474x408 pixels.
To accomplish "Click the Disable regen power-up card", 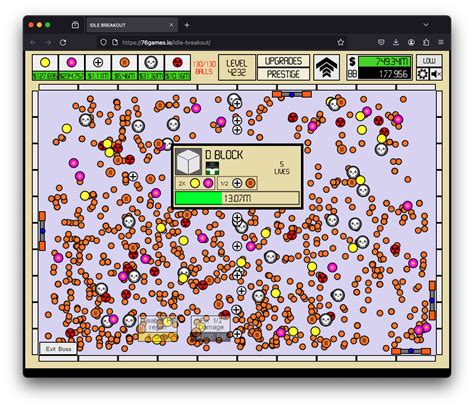I will point(158,328).
